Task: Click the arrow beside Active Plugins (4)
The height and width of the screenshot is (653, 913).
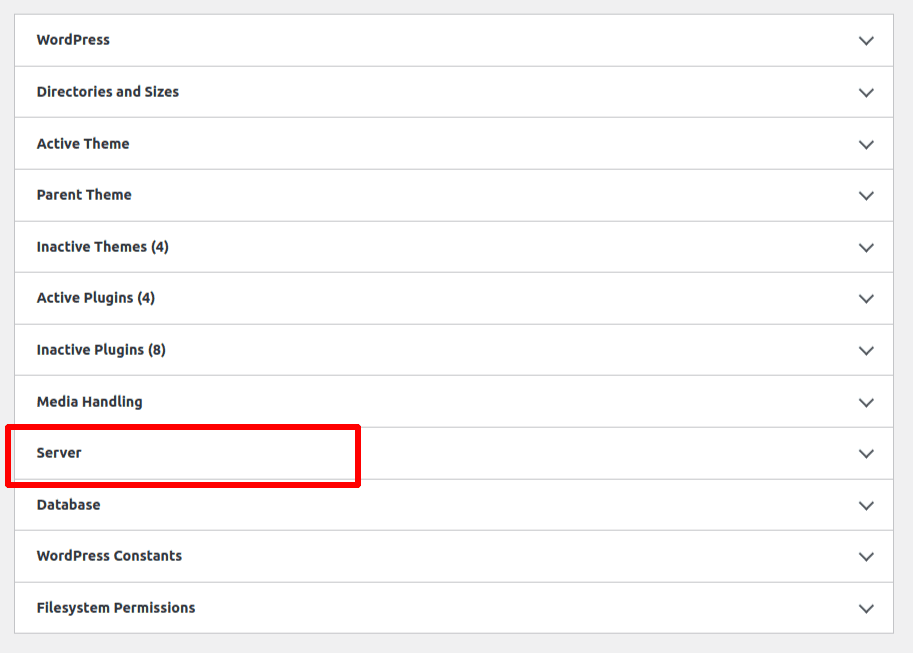Action: 866,298
